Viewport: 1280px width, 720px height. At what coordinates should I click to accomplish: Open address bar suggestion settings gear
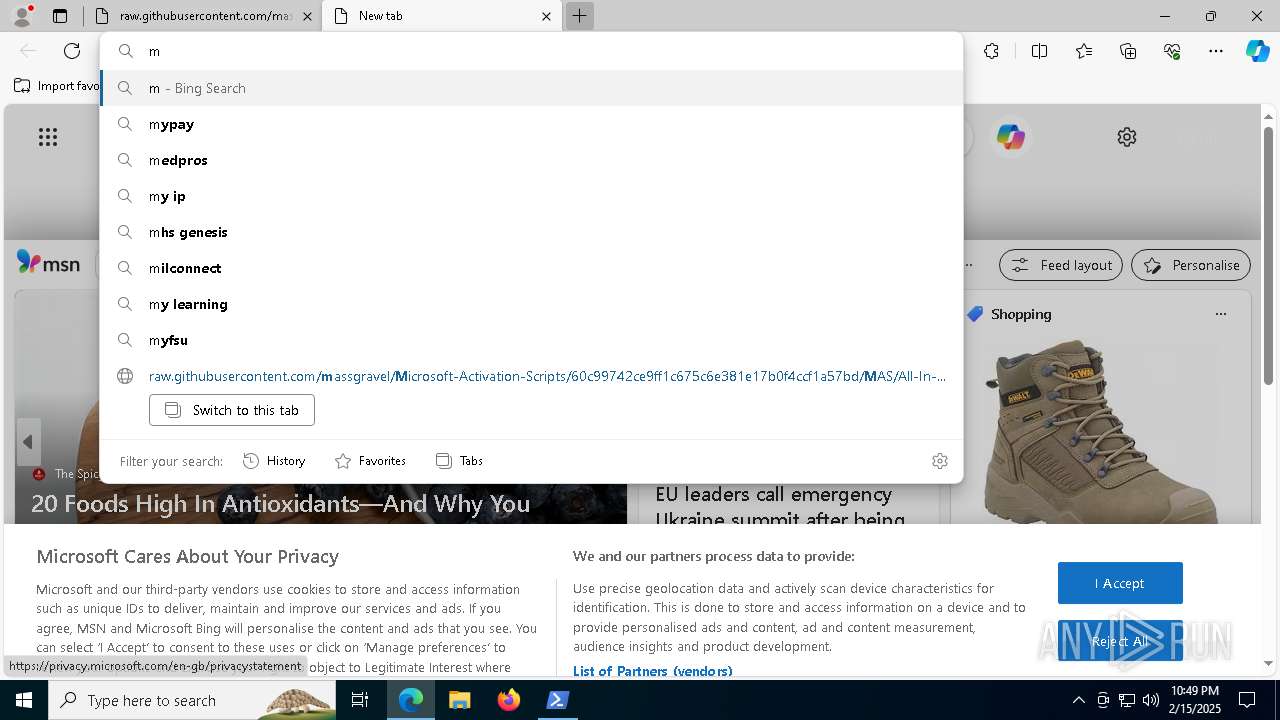(x=940, y=461)
